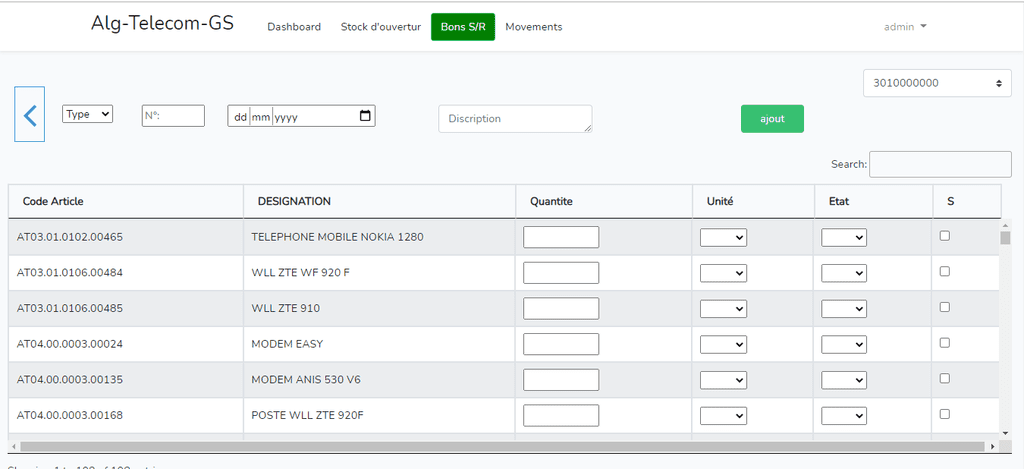Select code AT03.01.0106.00484

70,272
